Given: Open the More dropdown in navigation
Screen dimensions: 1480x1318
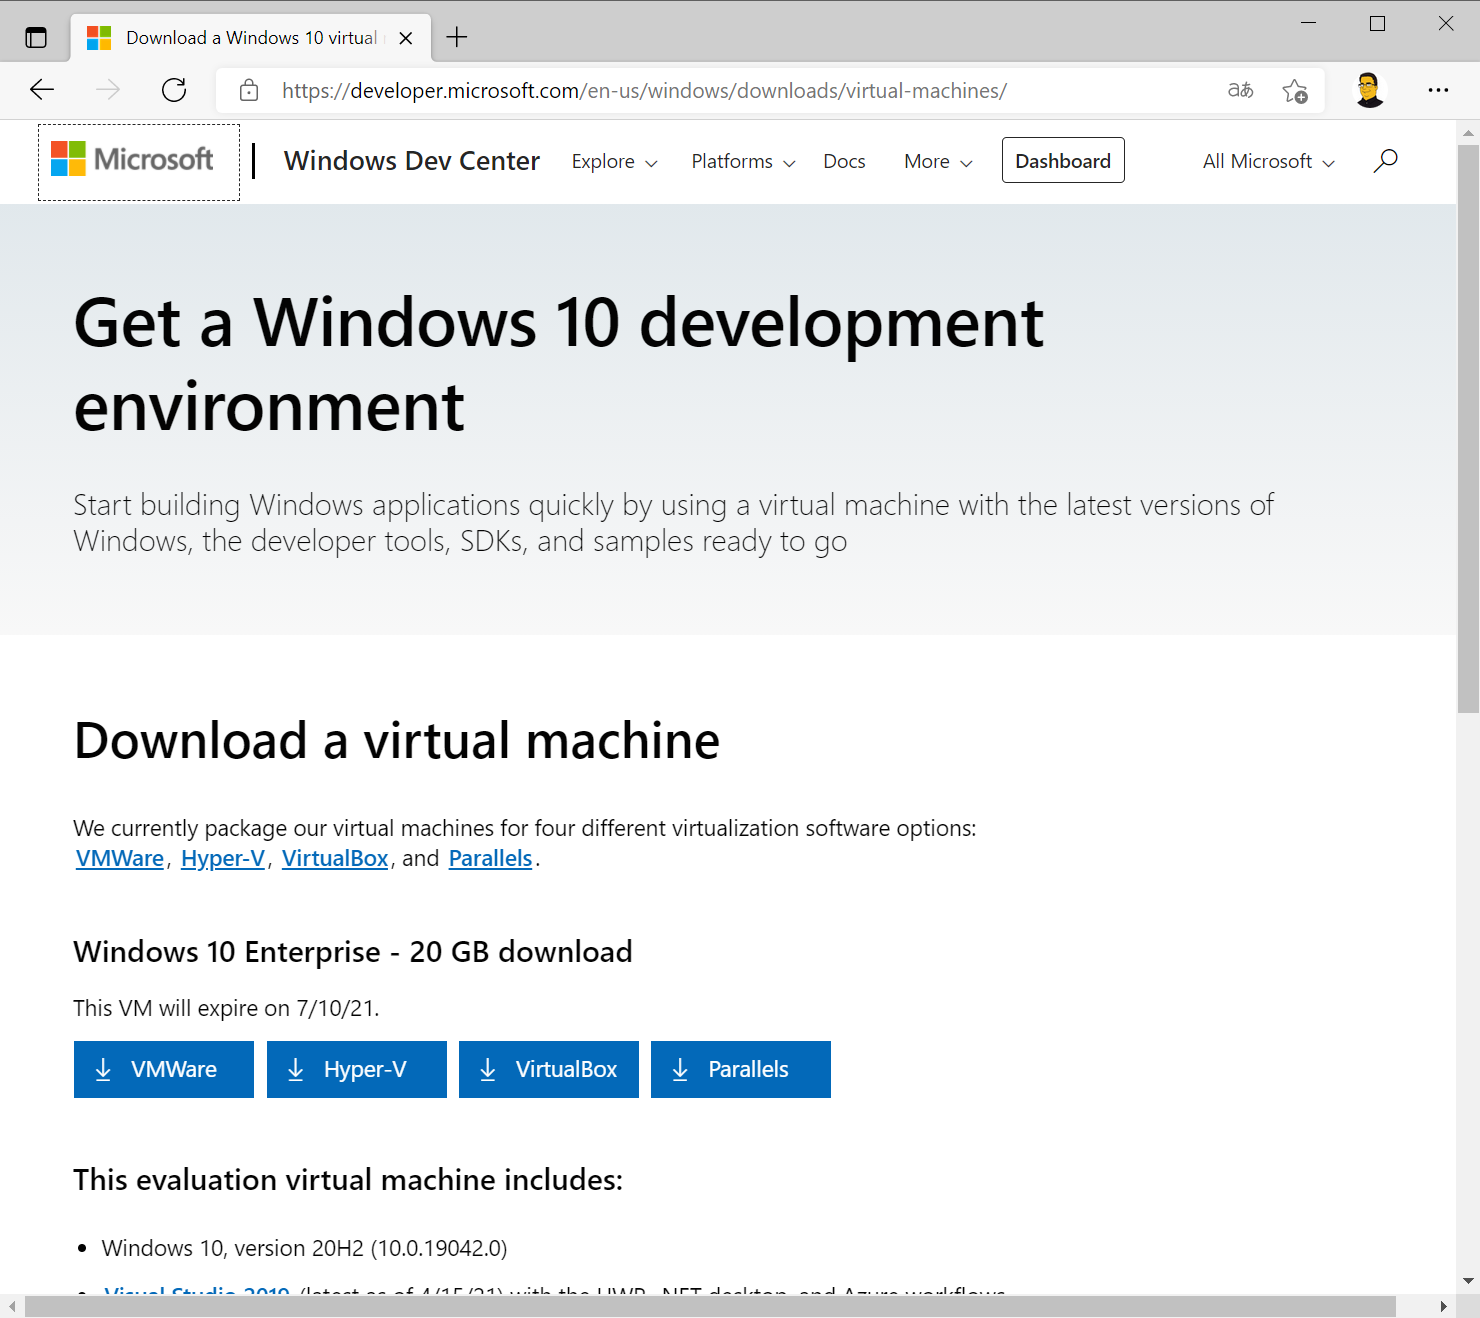Looking at the screenshot, I should (937, 162).
